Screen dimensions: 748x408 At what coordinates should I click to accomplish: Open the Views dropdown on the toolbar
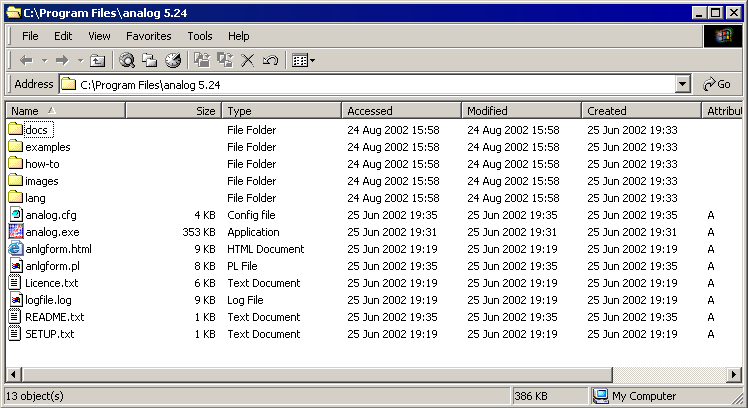pos(303,61)
